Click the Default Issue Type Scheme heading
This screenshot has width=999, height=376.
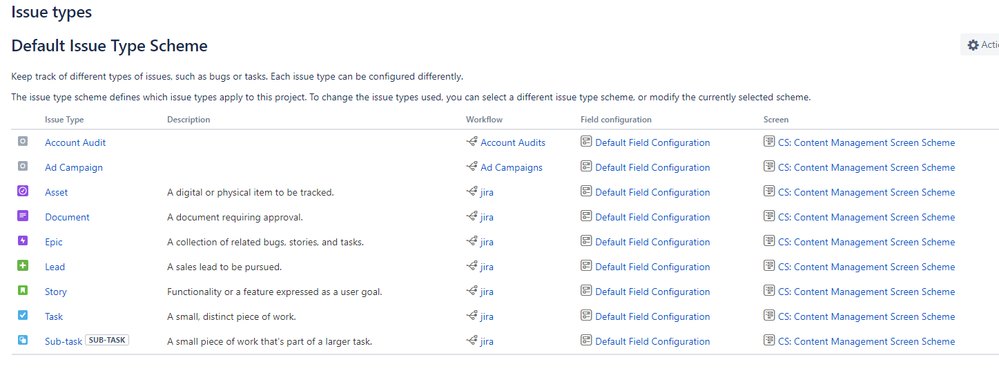[110, 46]
